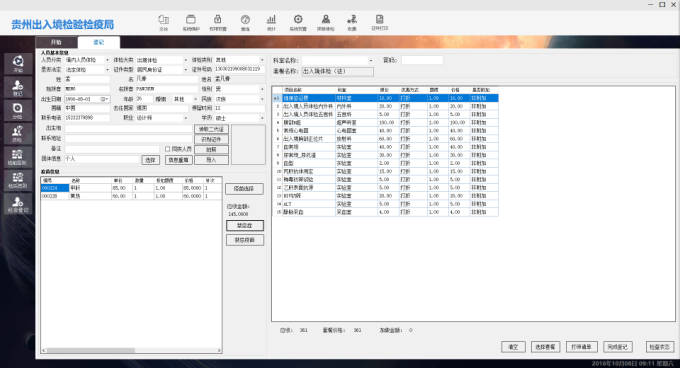
Task: Select the 出入境胸部正位片 row
Action: tap(386, 139)
